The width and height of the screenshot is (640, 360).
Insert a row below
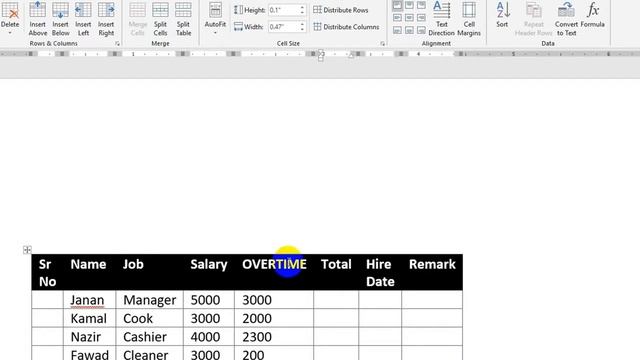click(x=60, y=19)
